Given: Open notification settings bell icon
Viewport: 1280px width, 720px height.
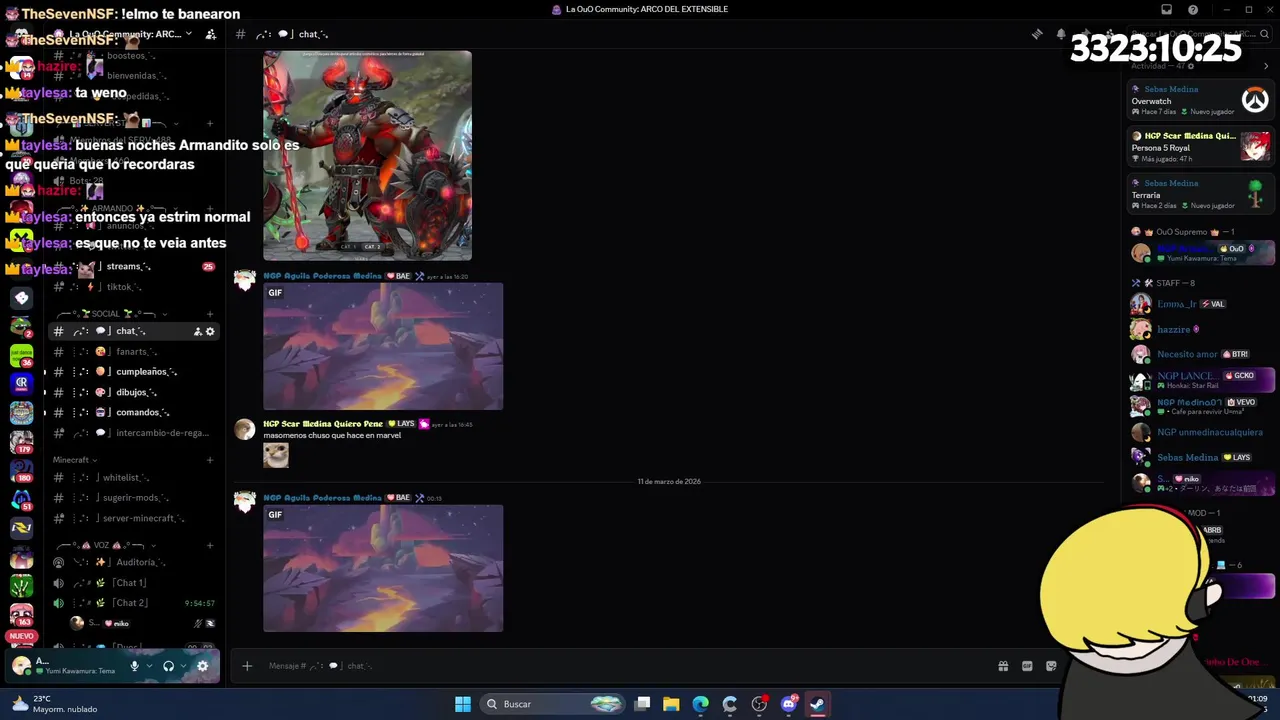Looking at the screenshot, I should tap(1061, 34).
